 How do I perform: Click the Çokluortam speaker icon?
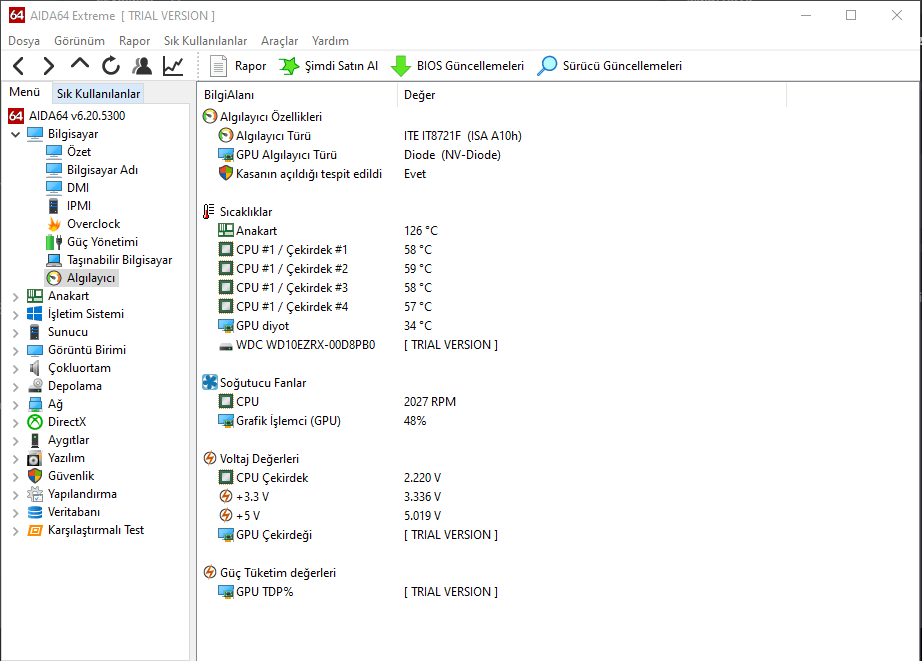(x=35, y=368)
